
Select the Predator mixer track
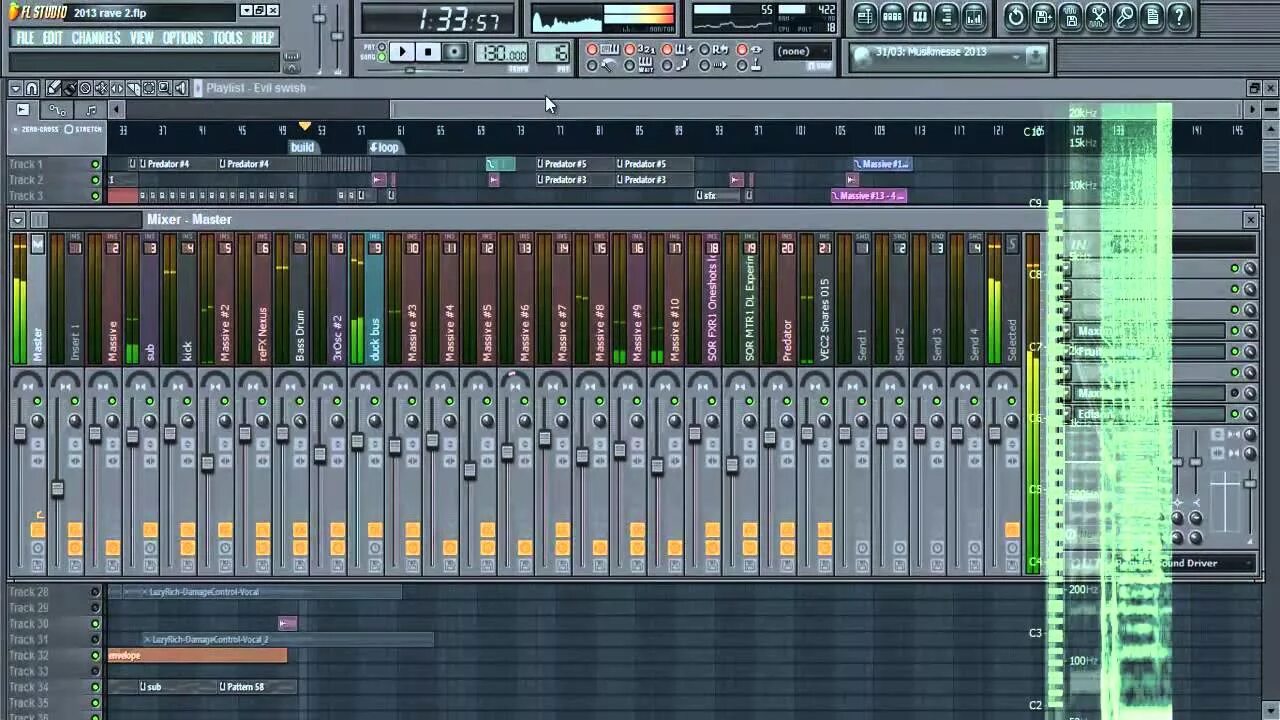point(787,300)
